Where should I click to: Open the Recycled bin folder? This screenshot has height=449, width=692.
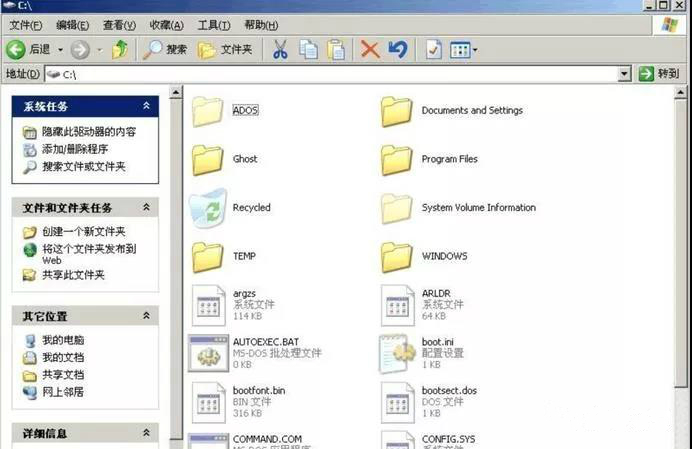pos(208,207)
